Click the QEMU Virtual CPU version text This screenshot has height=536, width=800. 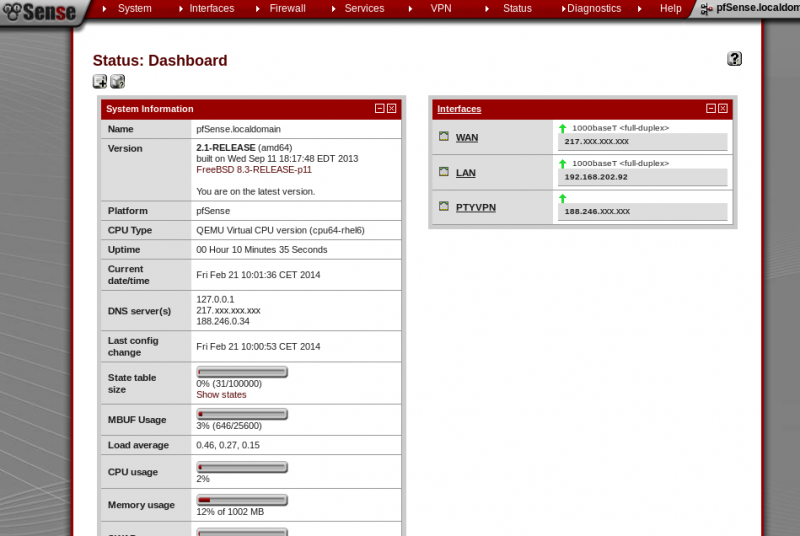click(280, 231)
